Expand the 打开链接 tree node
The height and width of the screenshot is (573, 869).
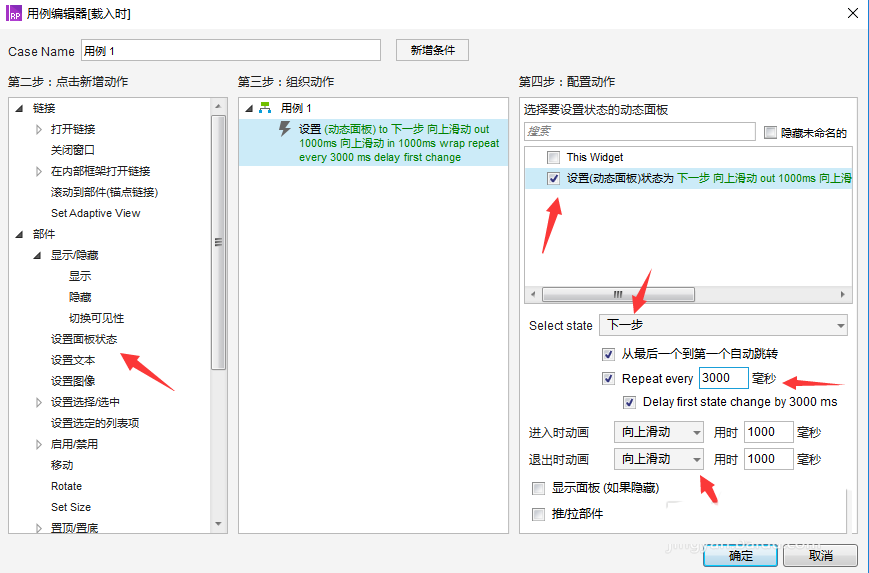(39, 129)
